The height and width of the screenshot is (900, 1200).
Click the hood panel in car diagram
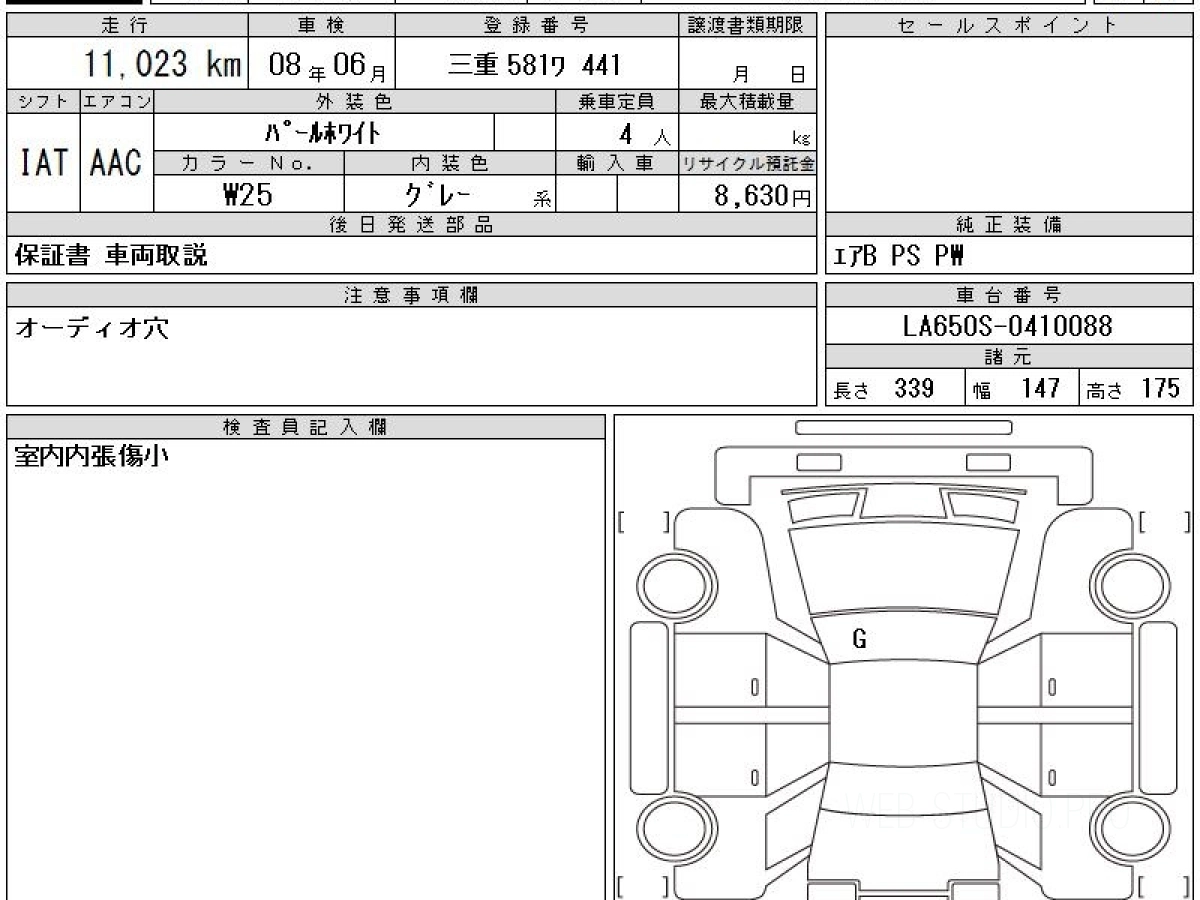(903, 569)
